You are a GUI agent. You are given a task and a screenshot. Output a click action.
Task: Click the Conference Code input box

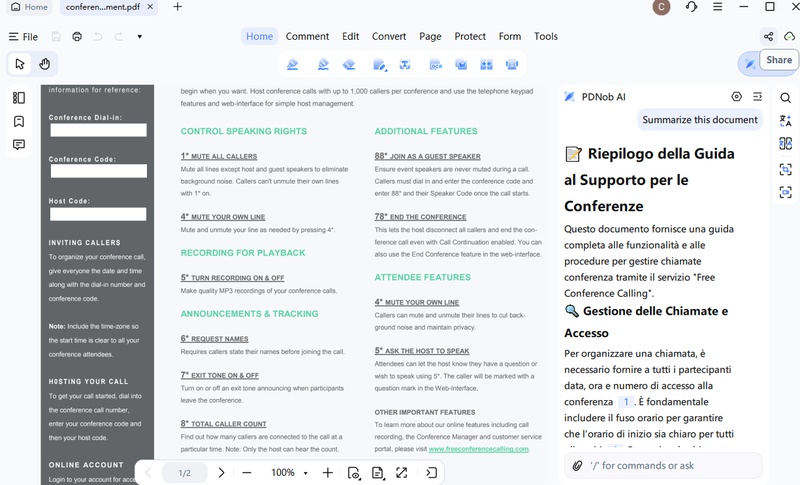[98, 171]
